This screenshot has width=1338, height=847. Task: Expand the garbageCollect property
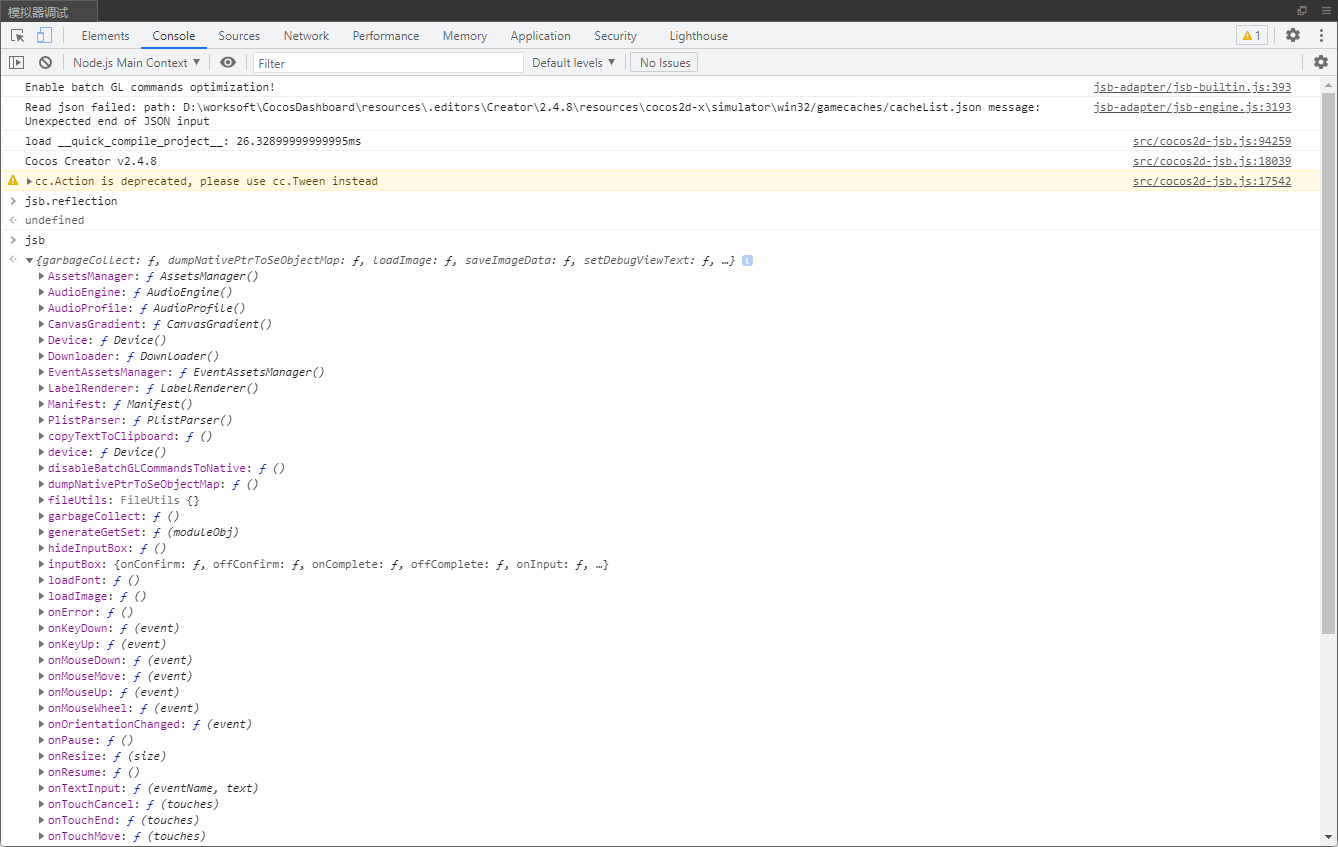(42, 516)
